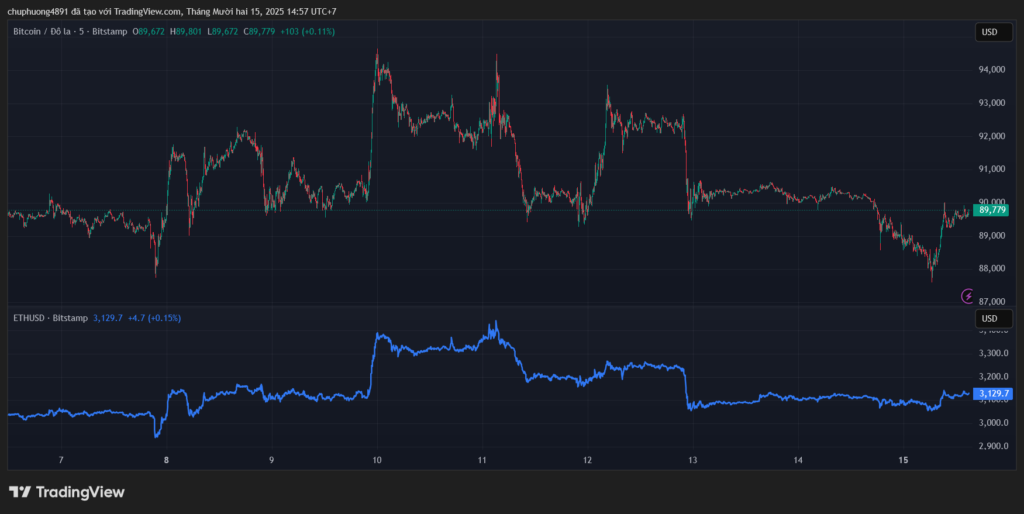The width and height of the screenshot is (1024, 514).
Task: Click date label 13 on time axis
Action: (x=693, y=460)
